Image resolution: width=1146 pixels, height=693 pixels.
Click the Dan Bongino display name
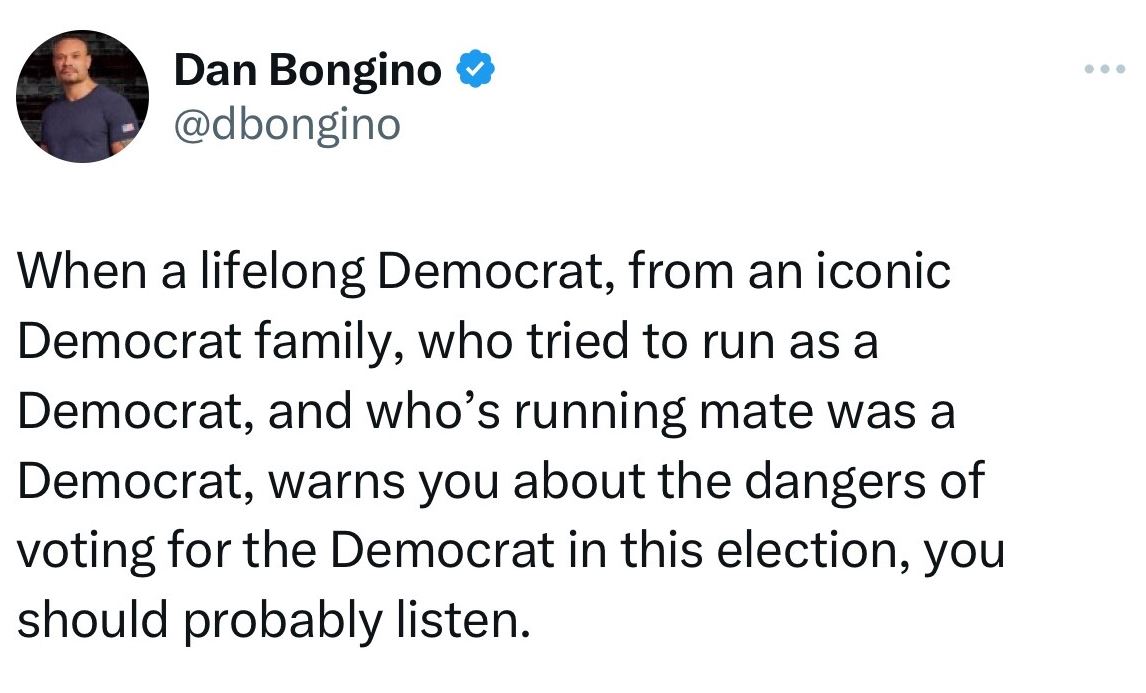[308, 71]
